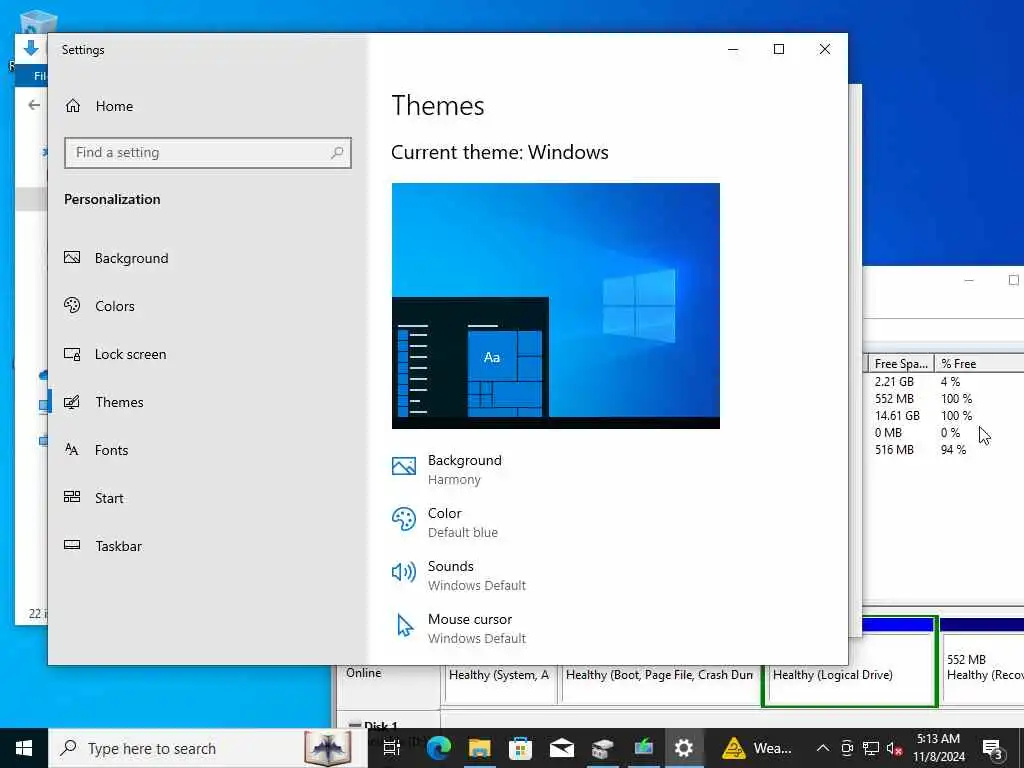The width and height of the screenshot is (1024, 768).
Task: Minimize the Settings window
Action: point(733,50)
